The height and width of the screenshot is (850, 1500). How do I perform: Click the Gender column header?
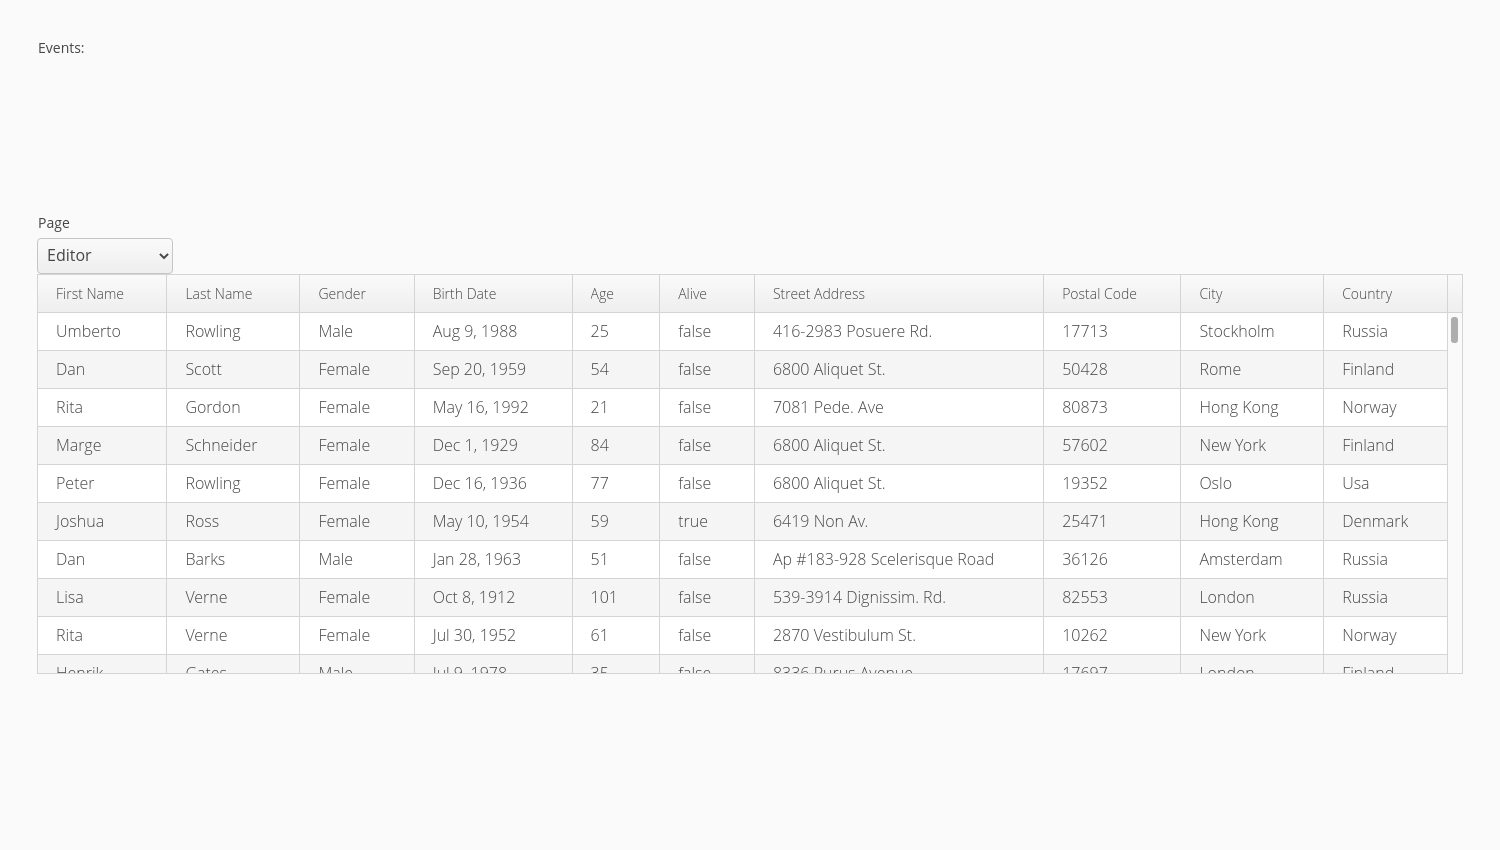tap(357, 294)
